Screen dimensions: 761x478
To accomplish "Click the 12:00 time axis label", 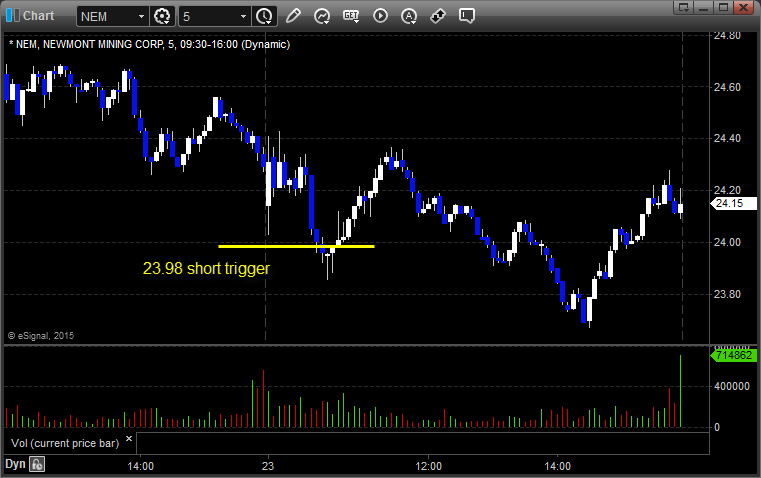I will point(429,466).
